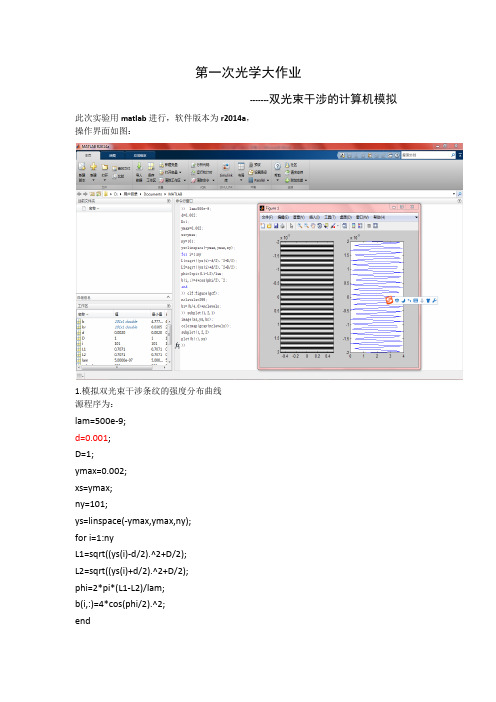The image size is (496, 702).
Task: Click the Help question mark icon
Action: 277,166
